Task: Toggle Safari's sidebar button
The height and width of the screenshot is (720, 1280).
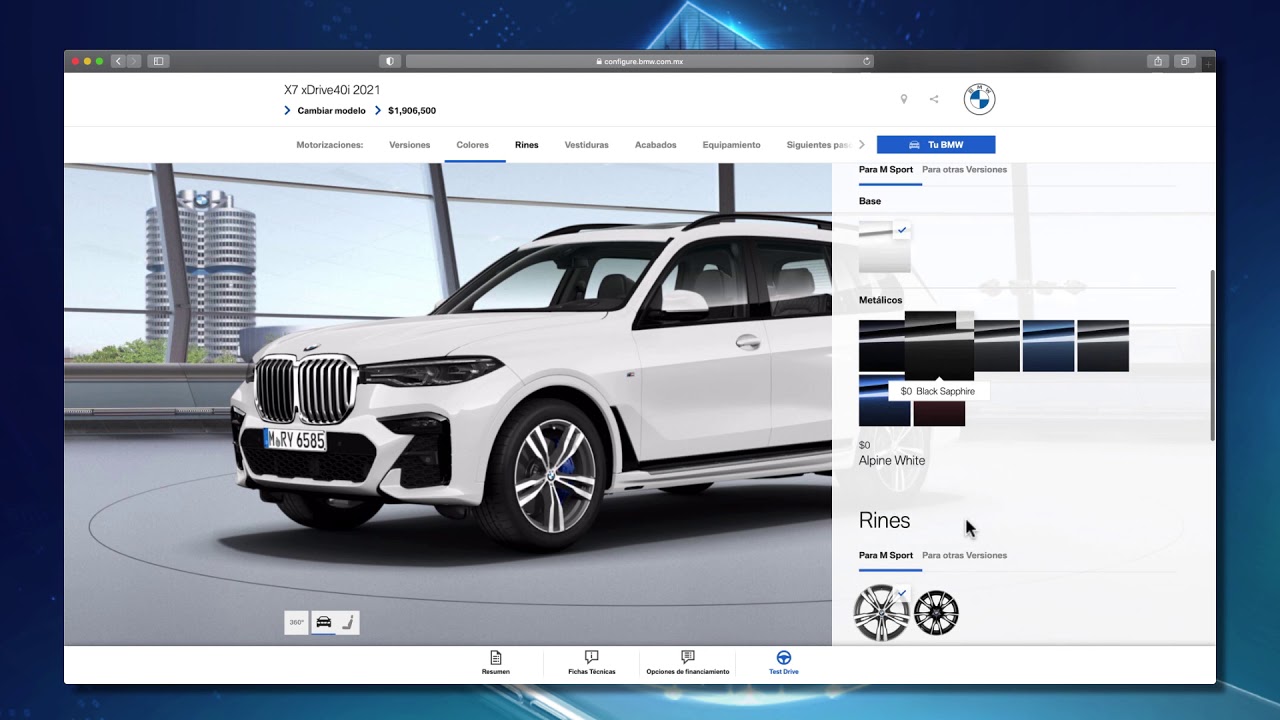Action: (x=158, y=61)
